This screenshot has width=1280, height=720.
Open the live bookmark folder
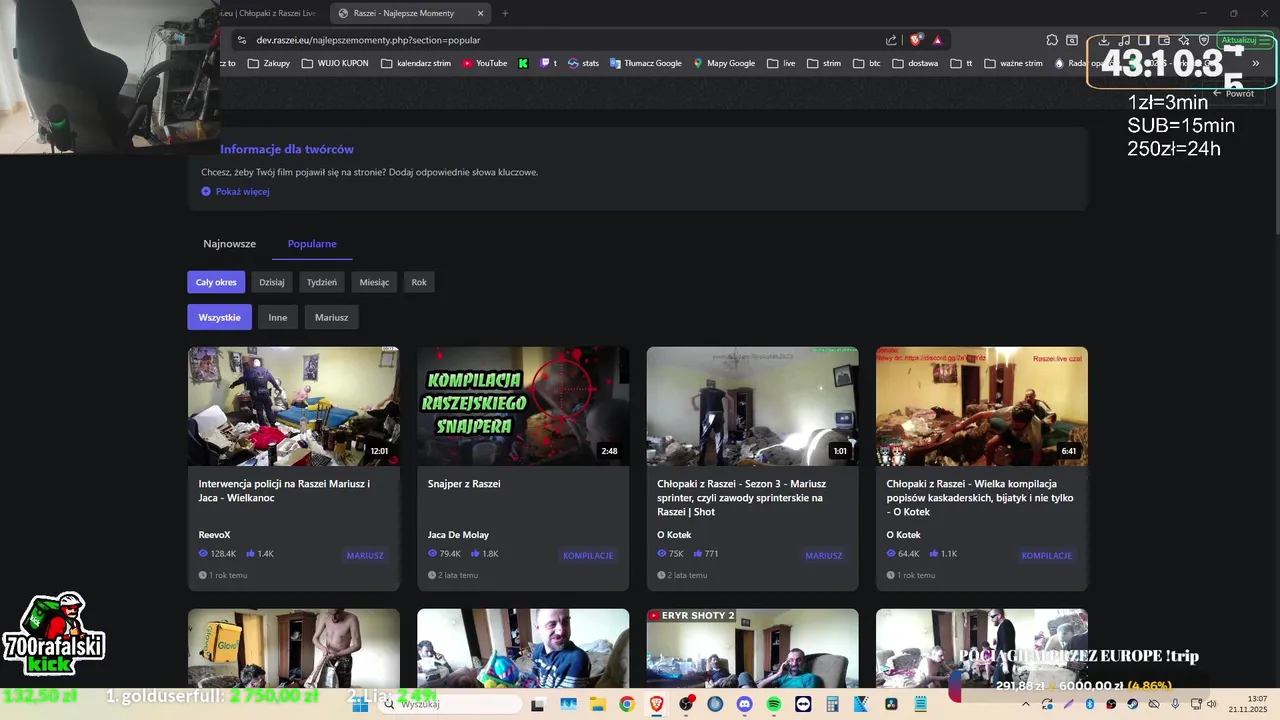point(781,63)
